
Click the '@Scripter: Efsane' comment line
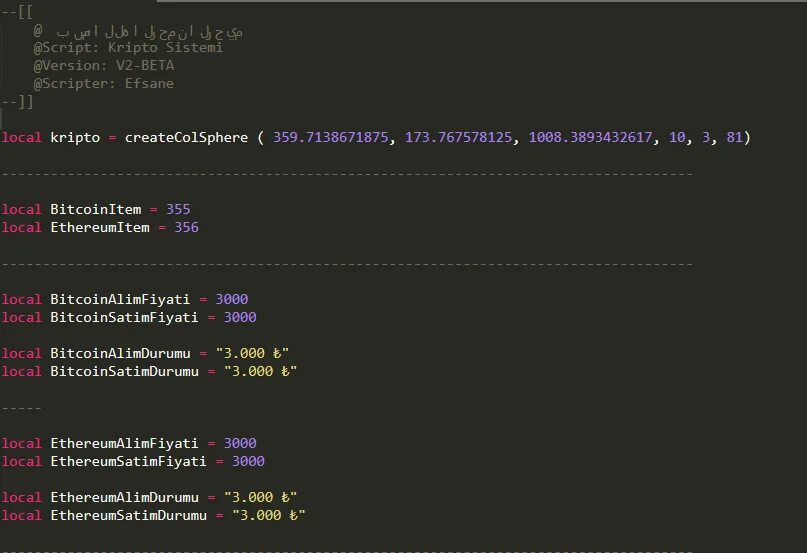point(104,84)
